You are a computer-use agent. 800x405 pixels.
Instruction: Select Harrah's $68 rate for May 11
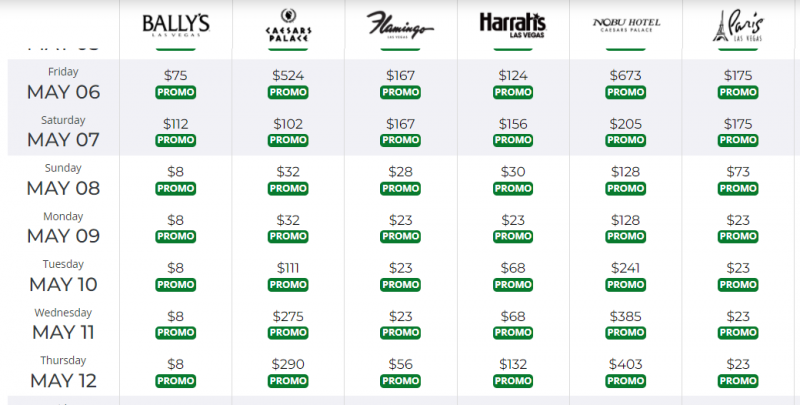(x=514, y=315)
